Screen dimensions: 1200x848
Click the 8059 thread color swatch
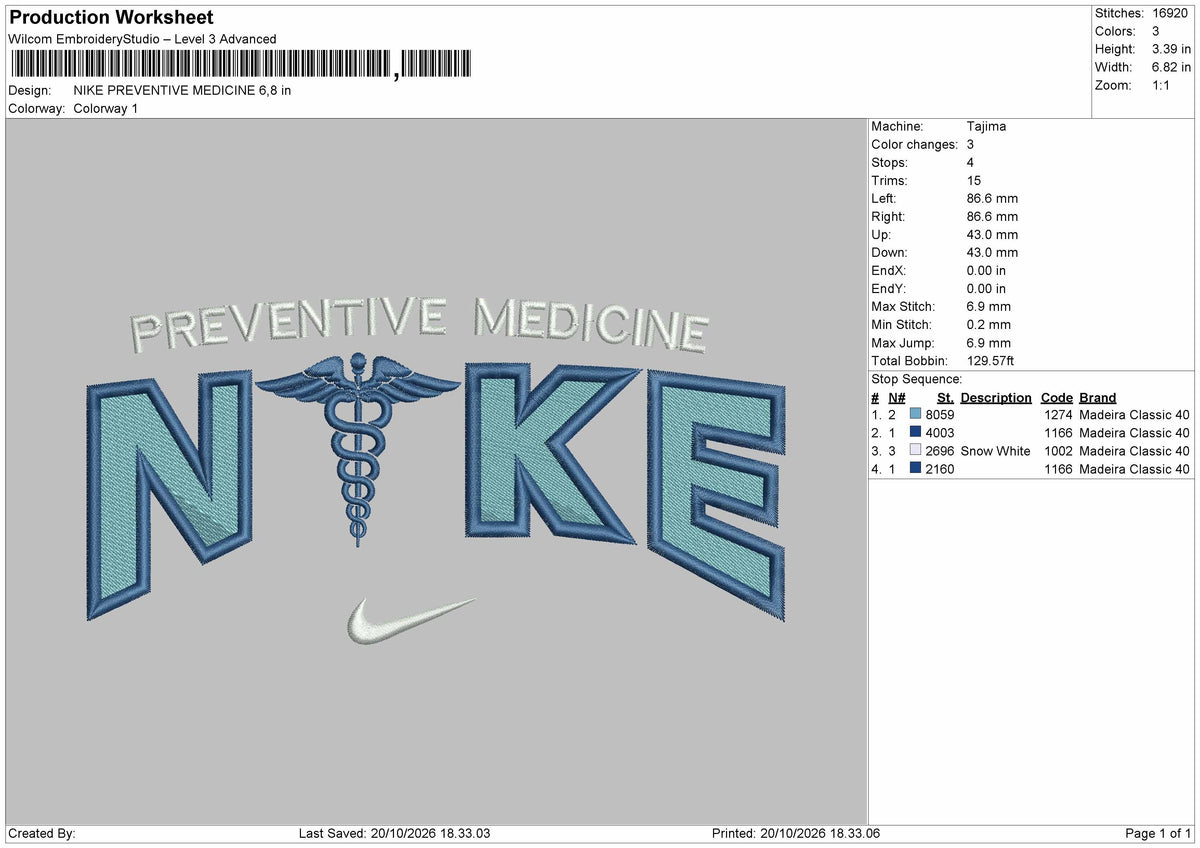915,415
